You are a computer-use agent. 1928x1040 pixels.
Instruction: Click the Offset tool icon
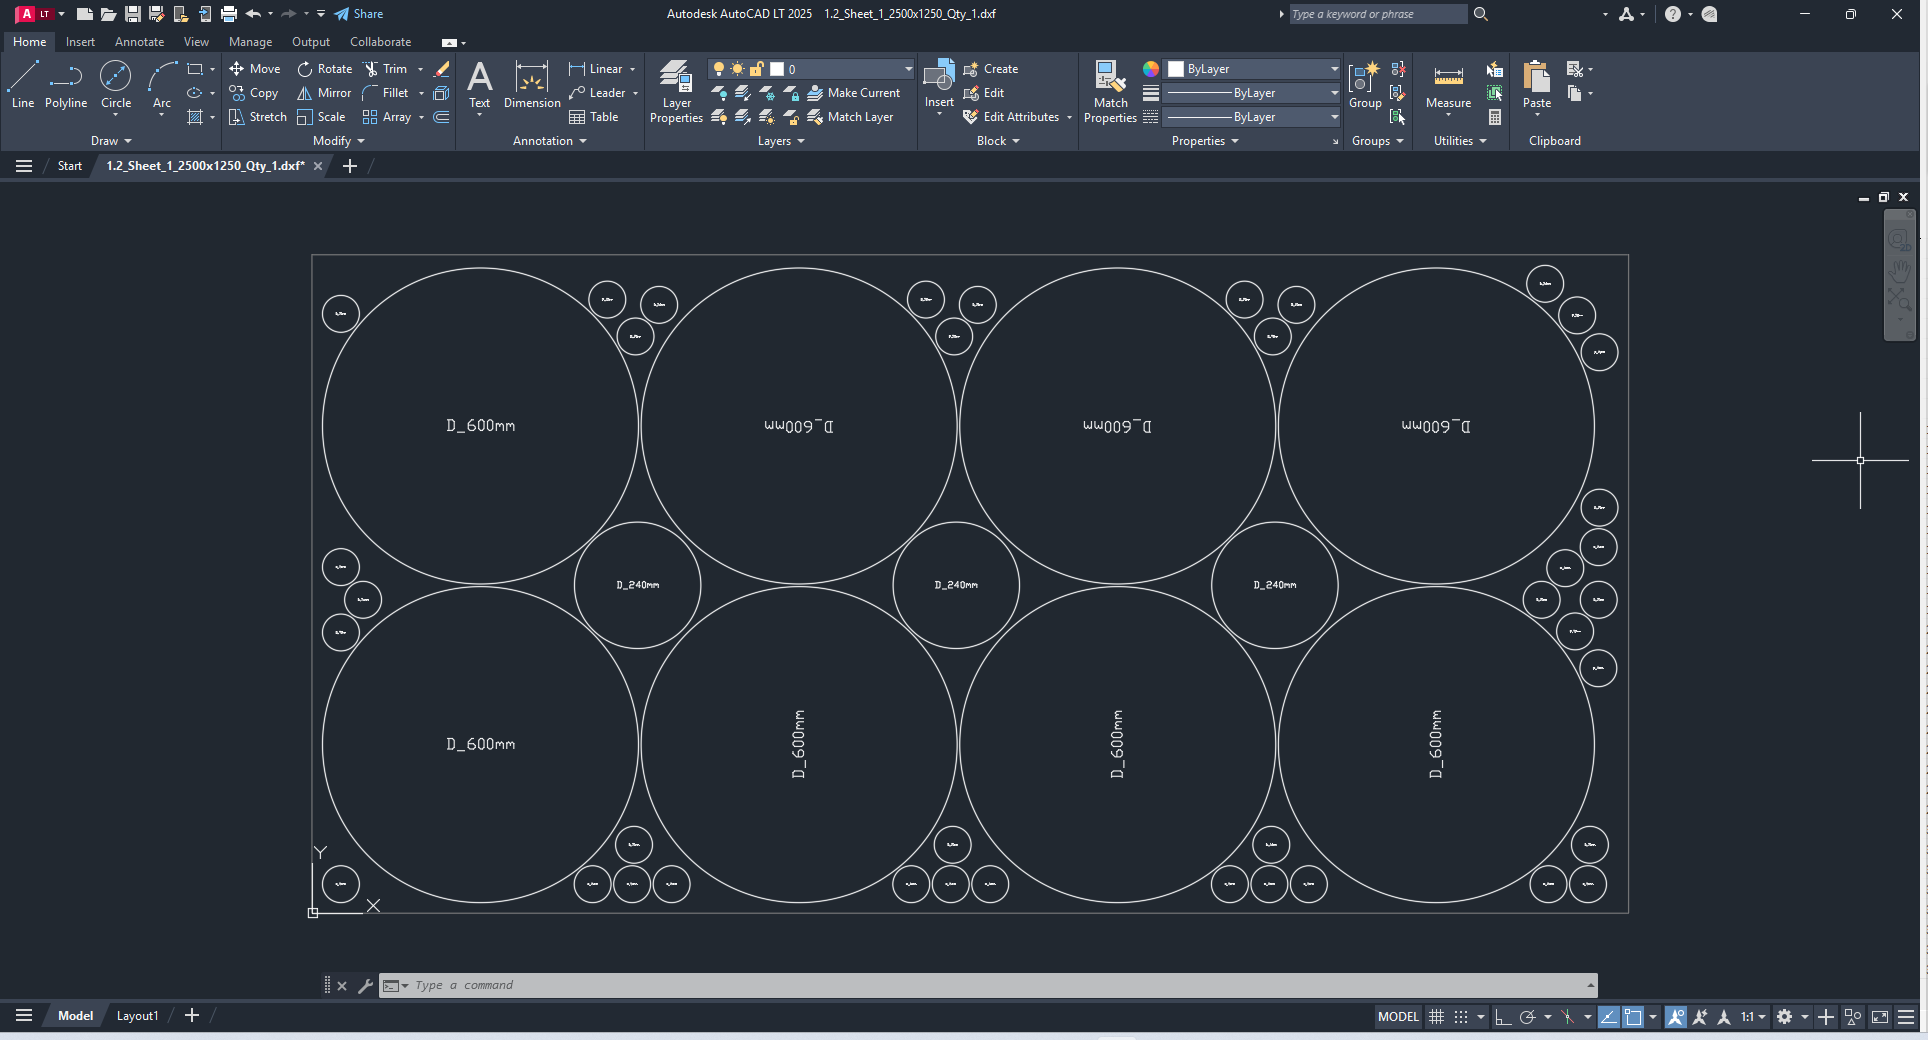(441, 117)
